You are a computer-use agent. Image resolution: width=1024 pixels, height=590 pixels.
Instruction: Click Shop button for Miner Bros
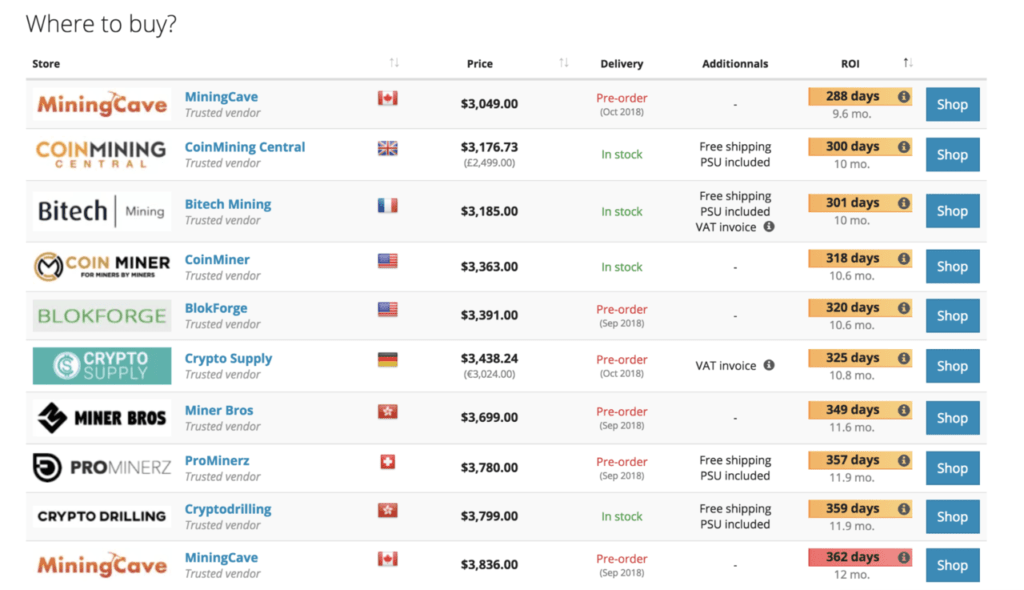(x=952, y=418)
